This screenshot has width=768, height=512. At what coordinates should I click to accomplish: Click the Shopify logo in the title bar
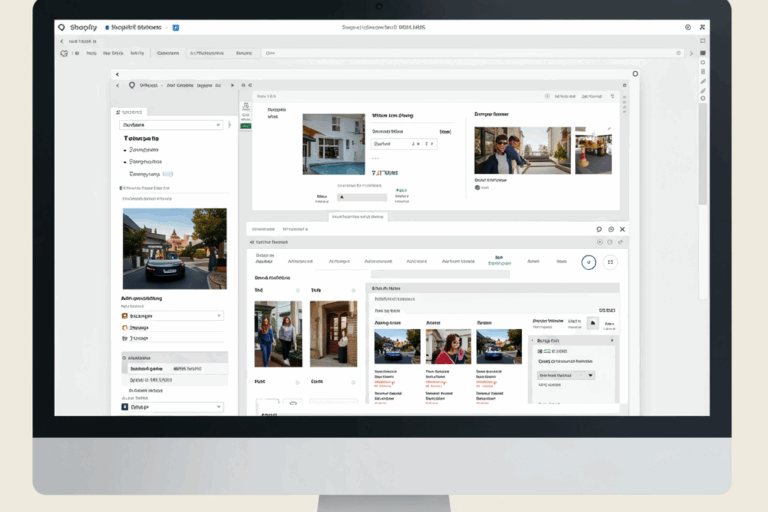pyautogui.click(x=62, y=28)
